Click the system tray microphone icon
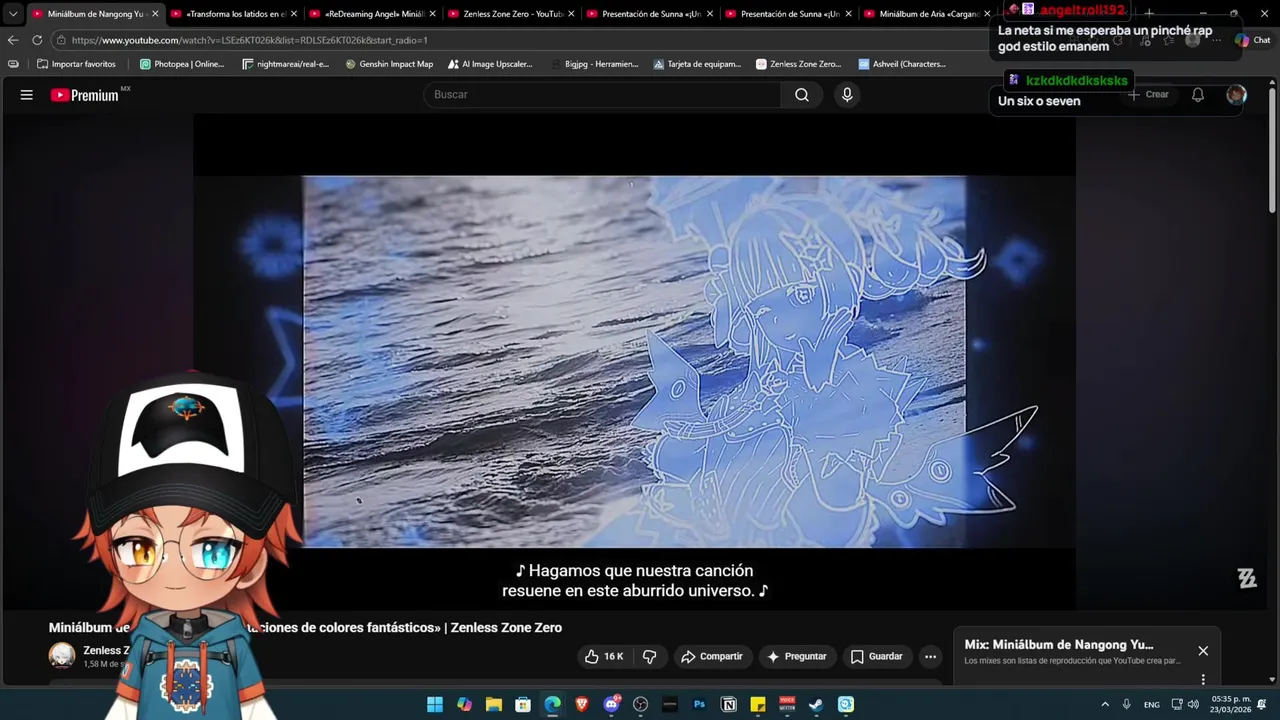1280x720 pixels. click(x=1127, y=705)
